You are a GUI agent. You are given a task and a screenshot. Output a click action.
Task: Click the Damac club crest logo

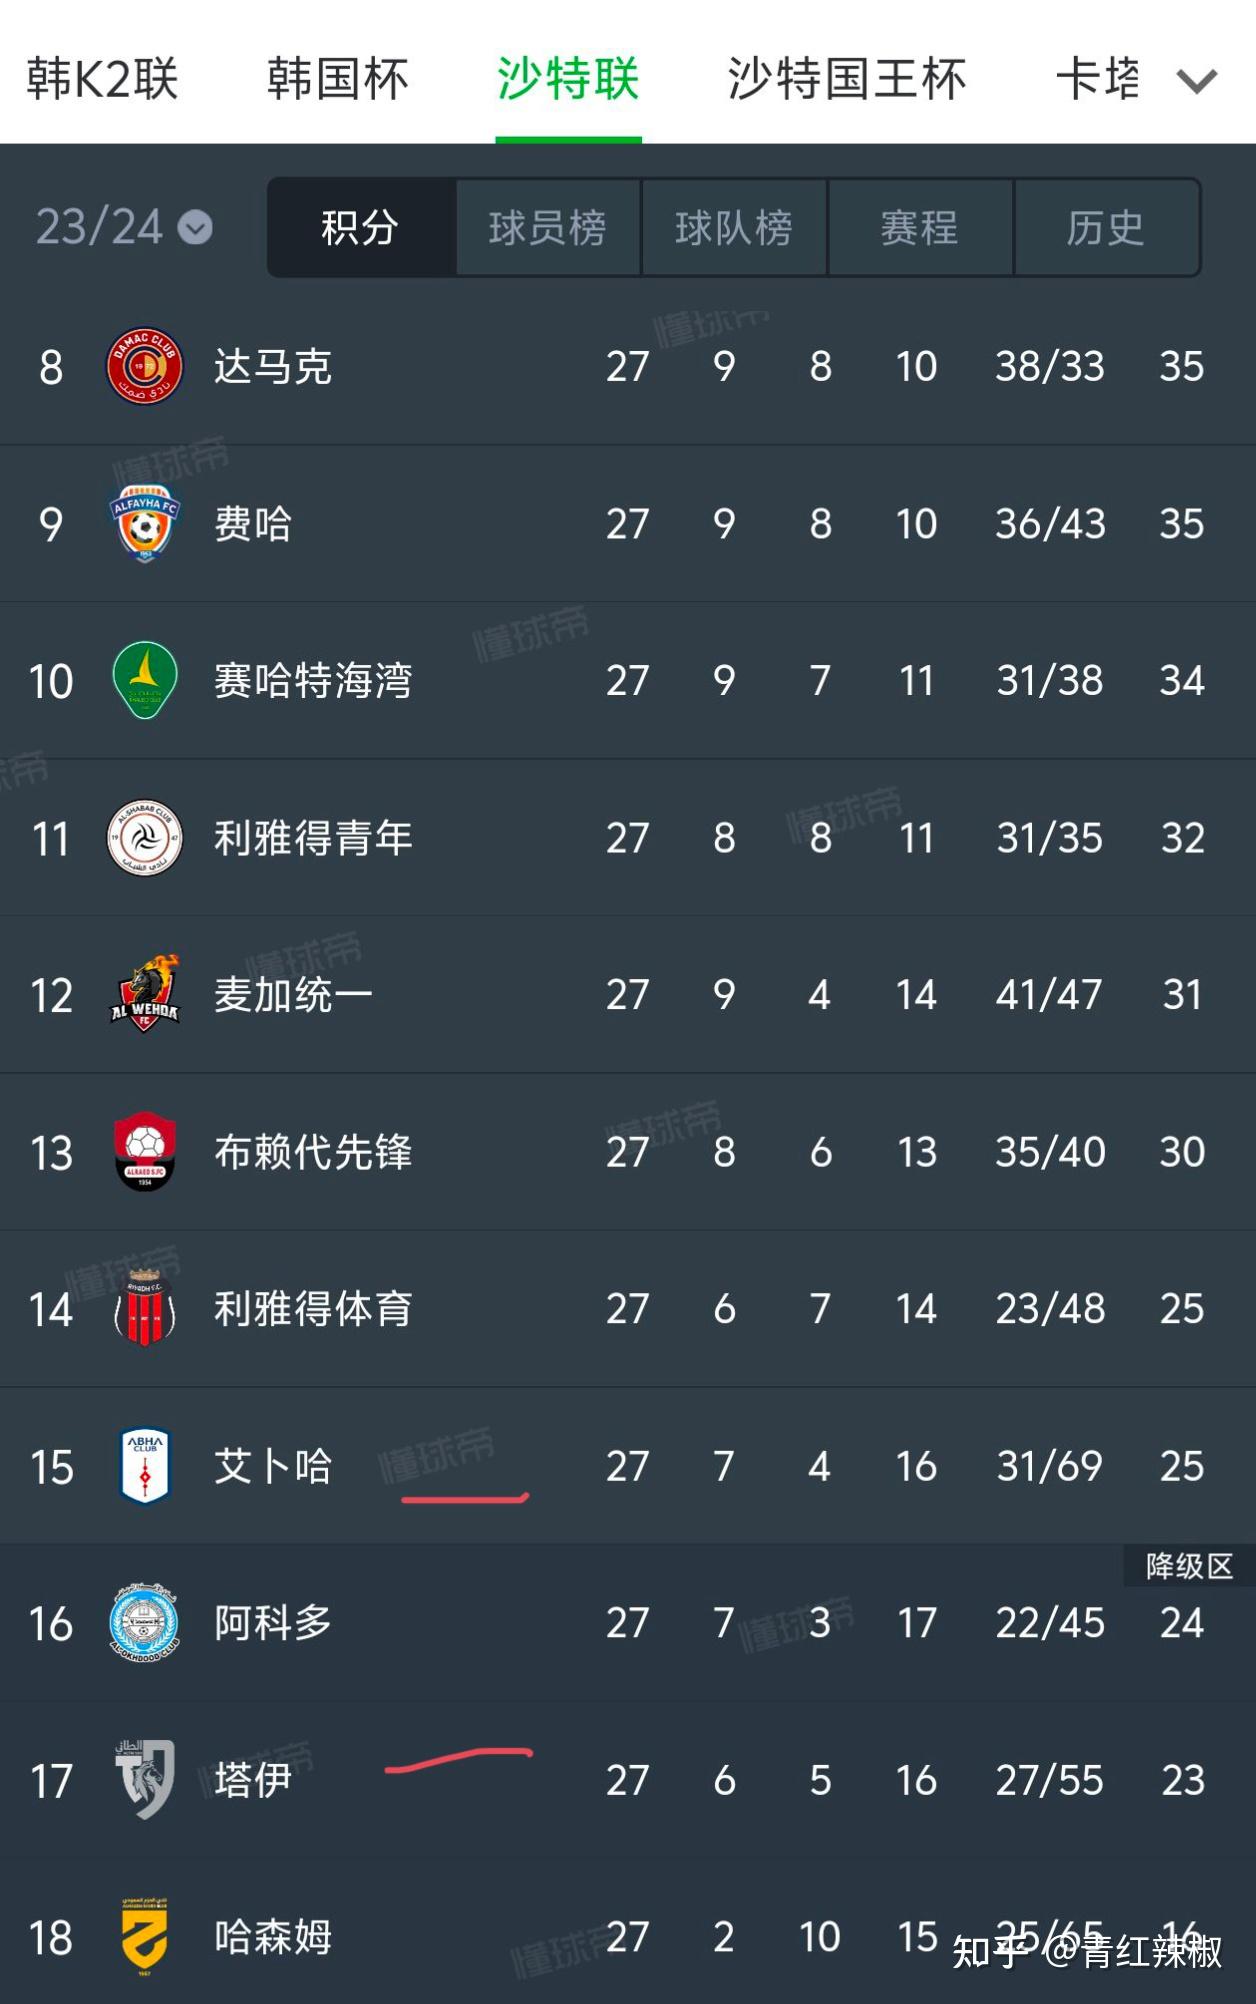145,366
